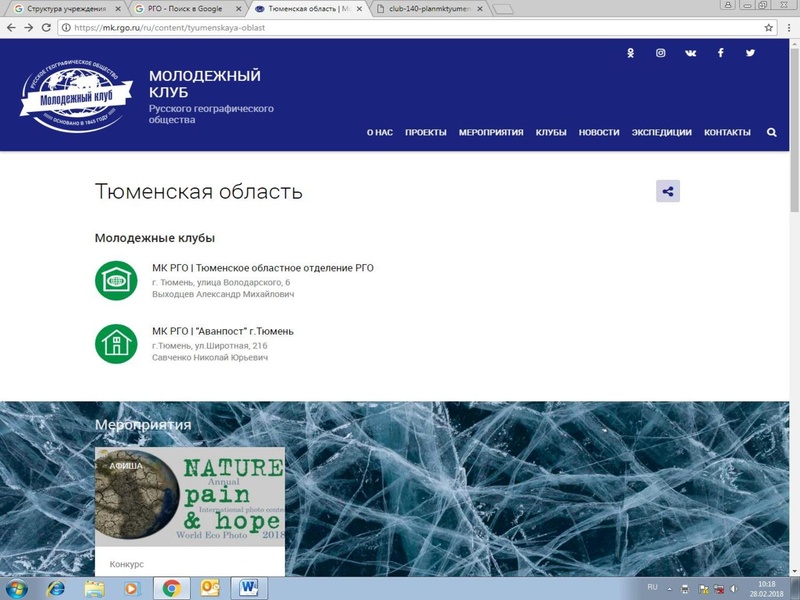Click the Odnoklassniki social icon
Screen dimensions: 800x600
629,52
